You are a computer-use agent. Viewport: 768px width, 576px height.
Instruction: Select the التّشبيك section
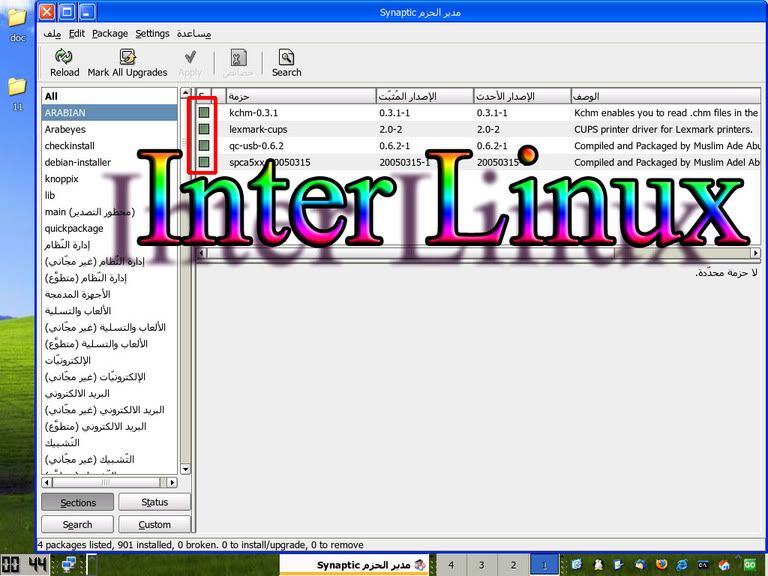[x=110, y=443]
